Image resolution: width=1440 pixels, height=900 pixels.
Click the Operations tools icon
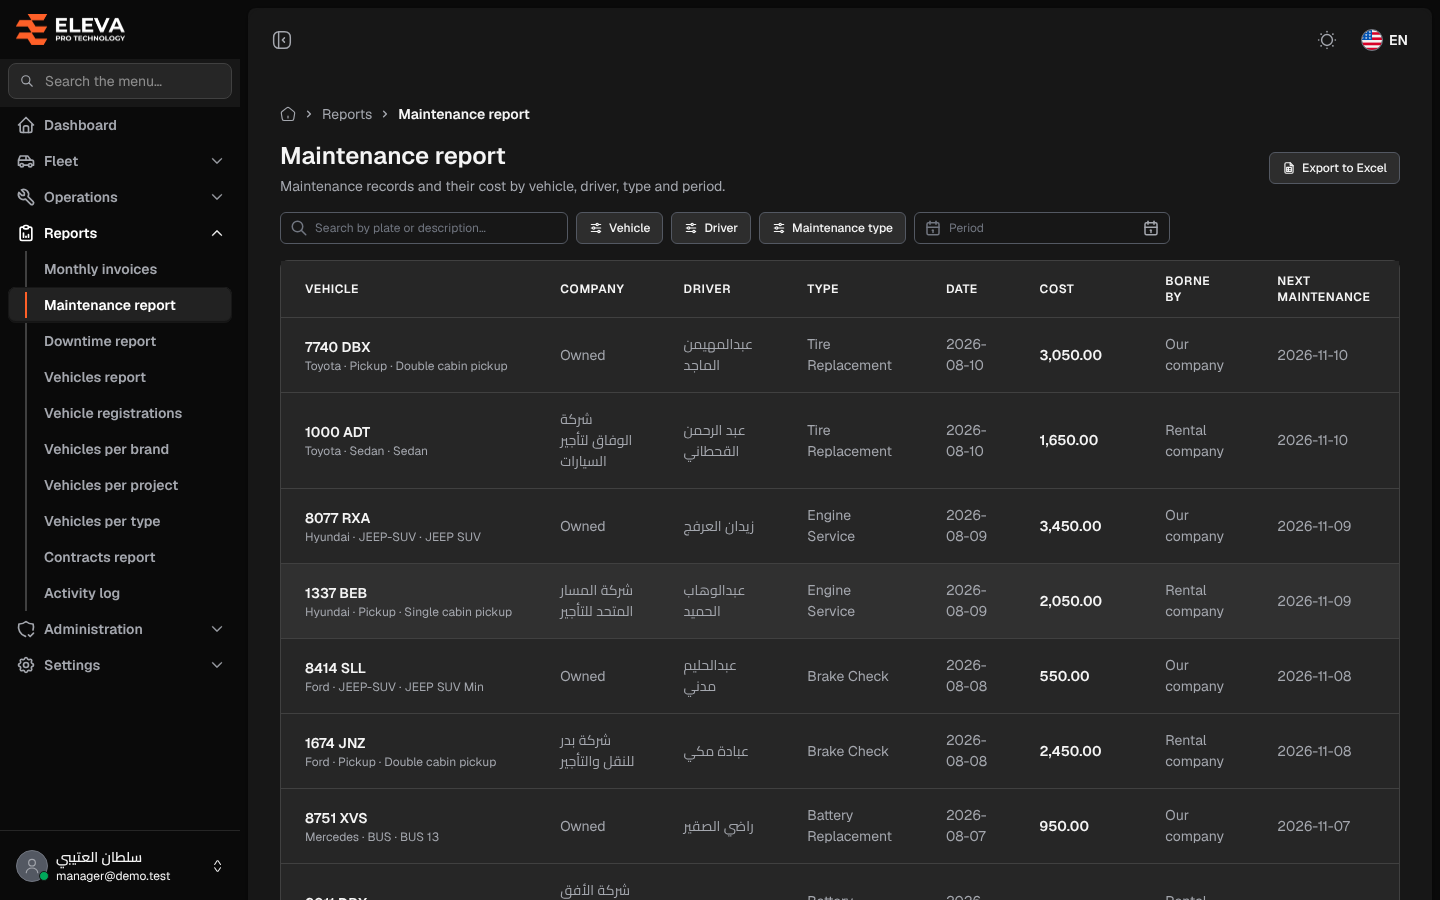point(26,197)
